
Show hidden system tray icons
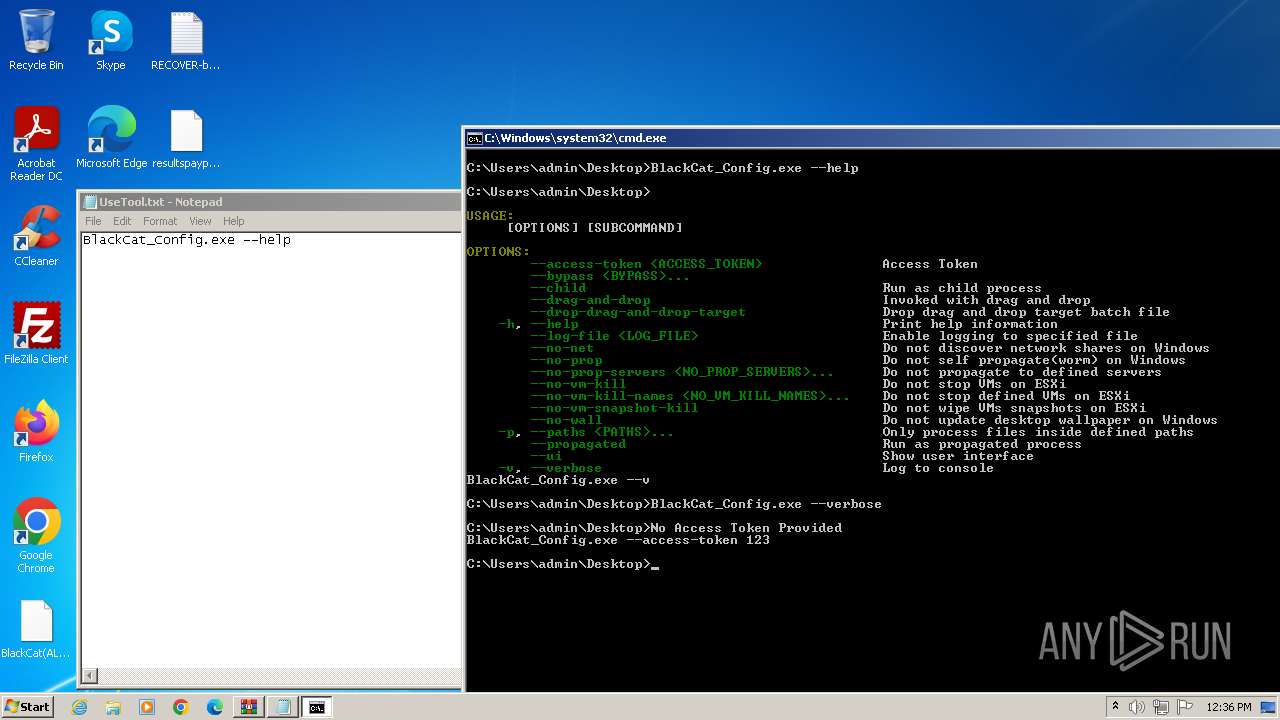pos(1115,707)
